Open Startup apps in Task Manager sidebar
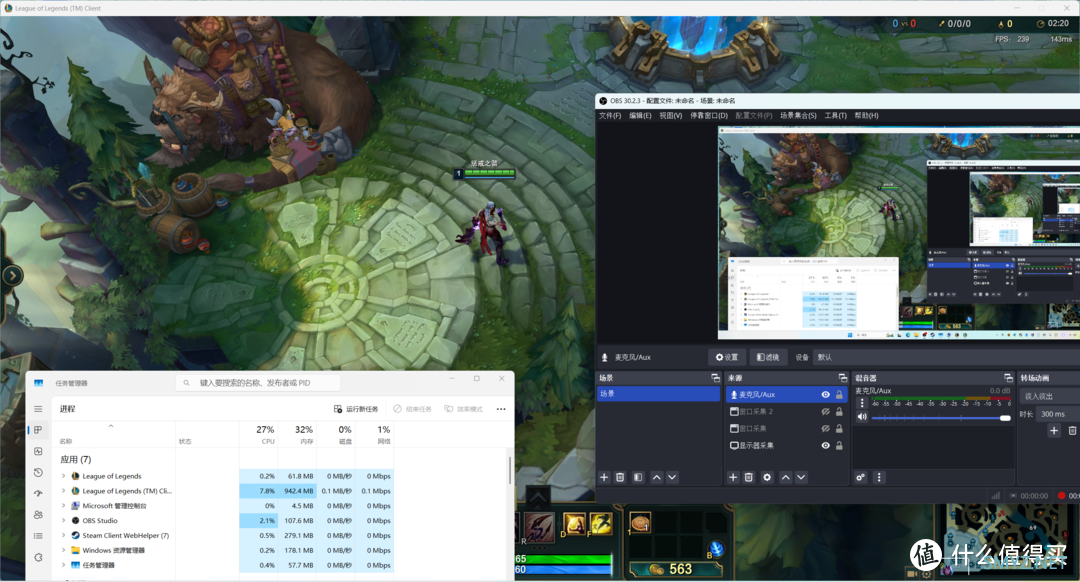This screenshot has width=1080, height=582. pos(39,493)
